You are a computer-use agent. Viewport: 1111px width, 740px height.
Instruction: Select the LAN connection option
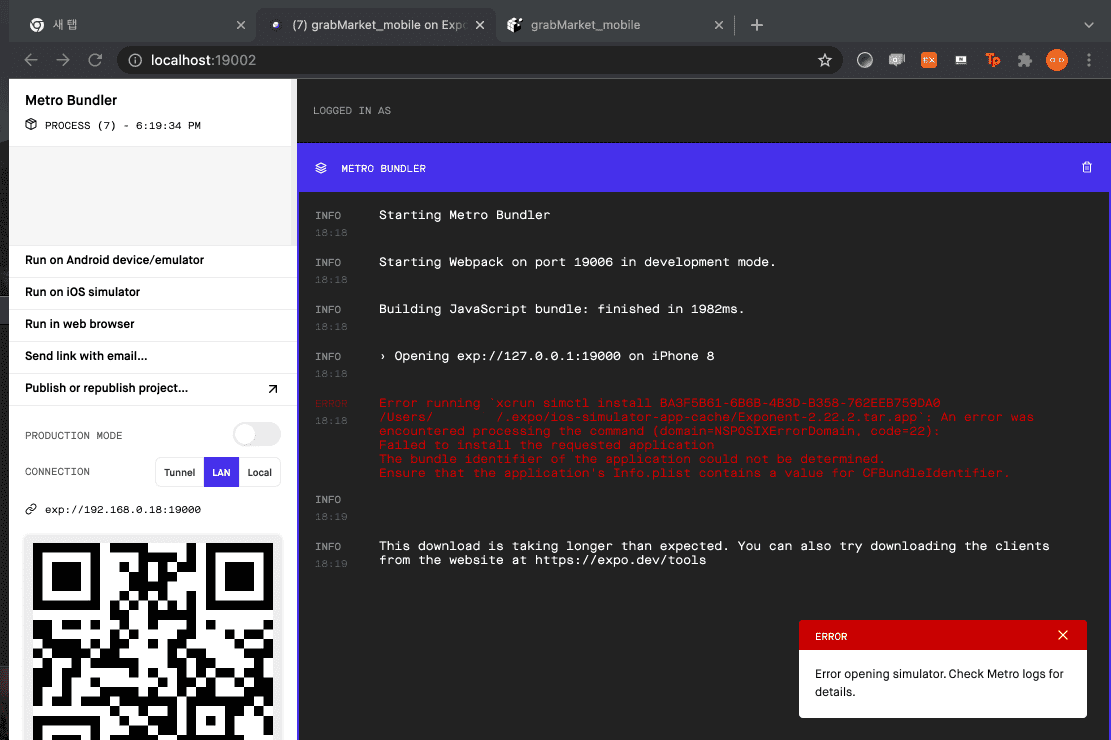pyautogui.click(x=221, y=472)
